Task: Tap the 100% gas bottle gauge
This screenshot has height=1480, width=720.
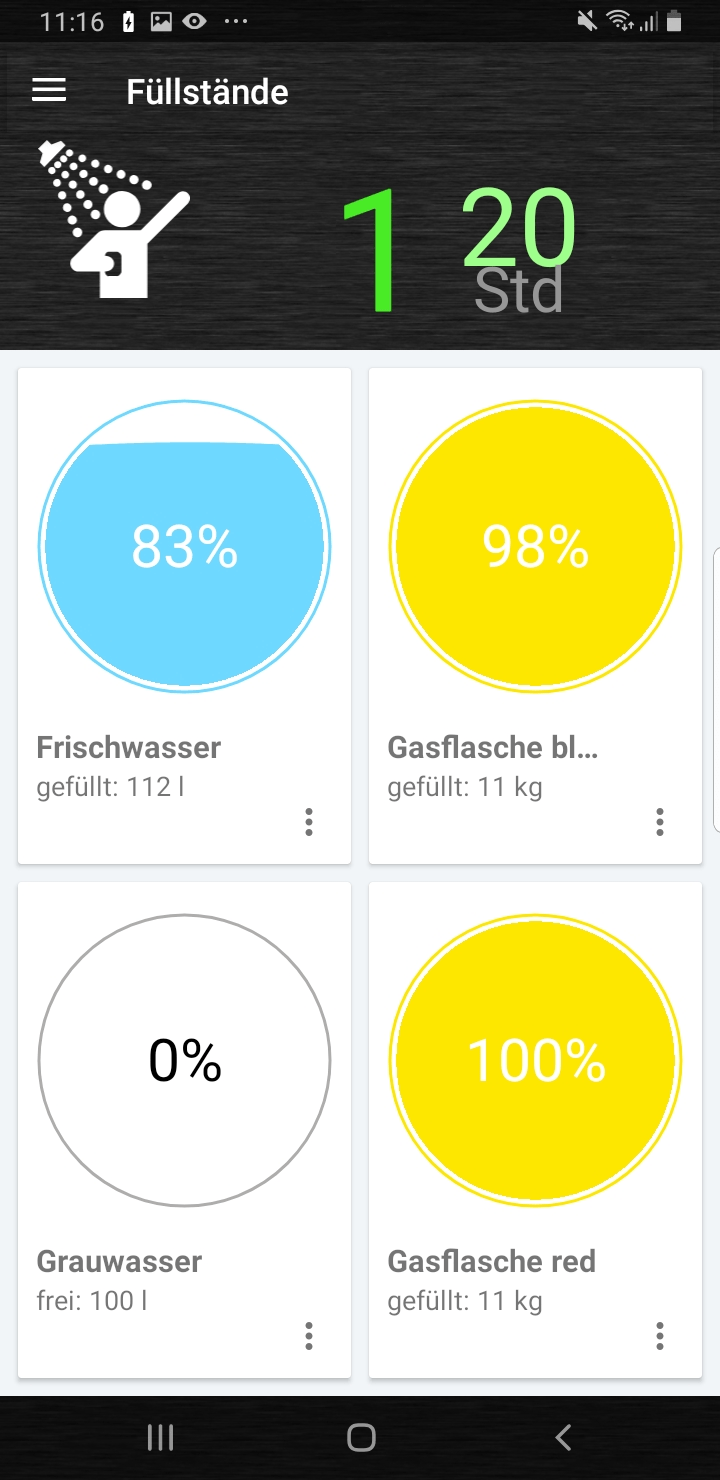Action: (x=535, y=1060)
